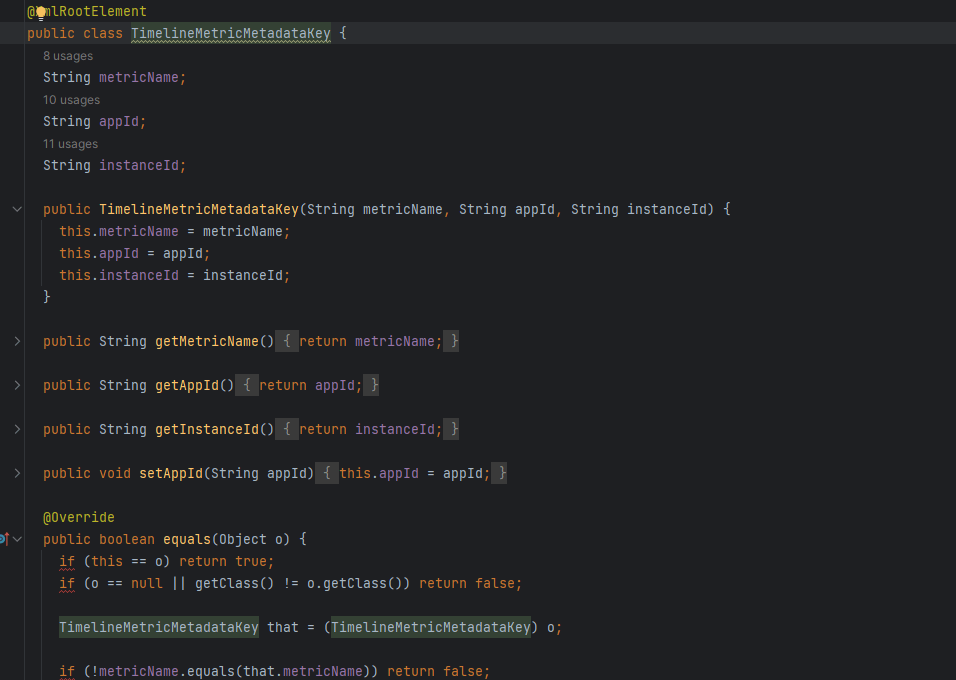Click the "boolean" return type keyword
Screen dimensions: 956x680
[127, 539]
